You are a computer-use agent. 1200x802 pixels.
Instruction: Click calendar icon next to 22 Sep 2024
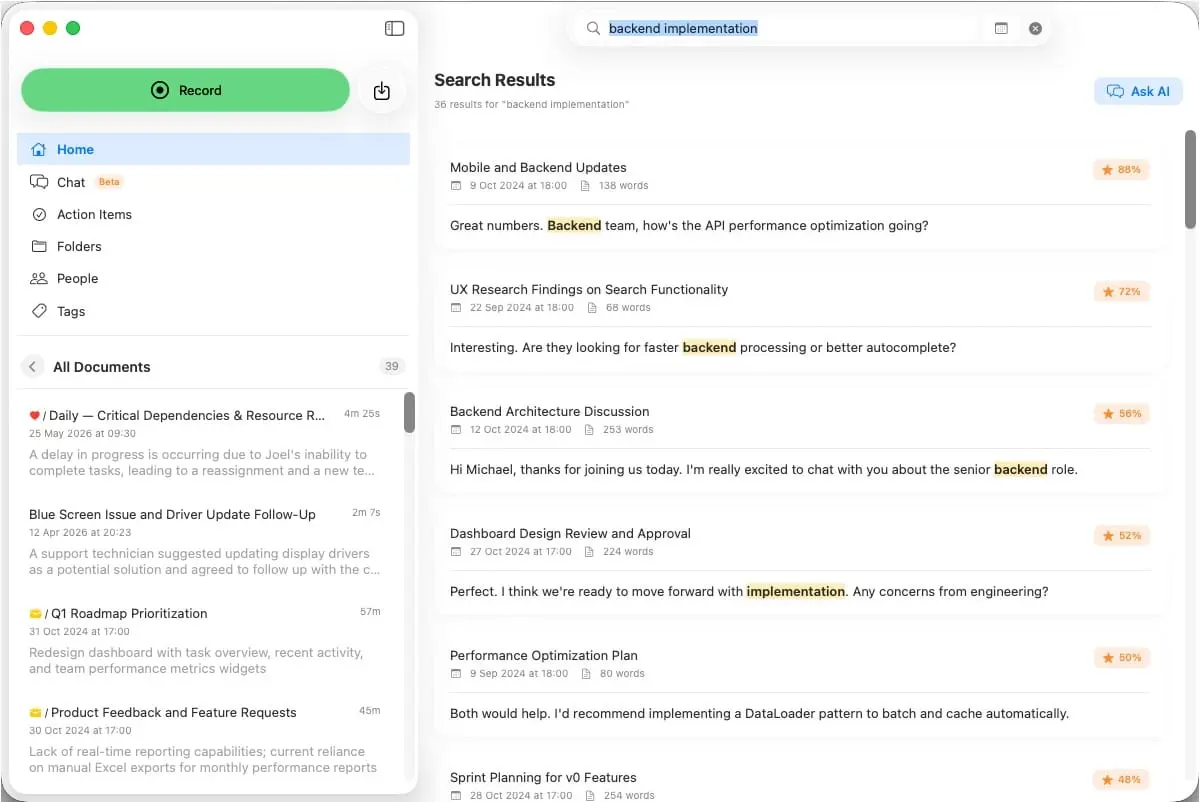click(x=456, y=308)
